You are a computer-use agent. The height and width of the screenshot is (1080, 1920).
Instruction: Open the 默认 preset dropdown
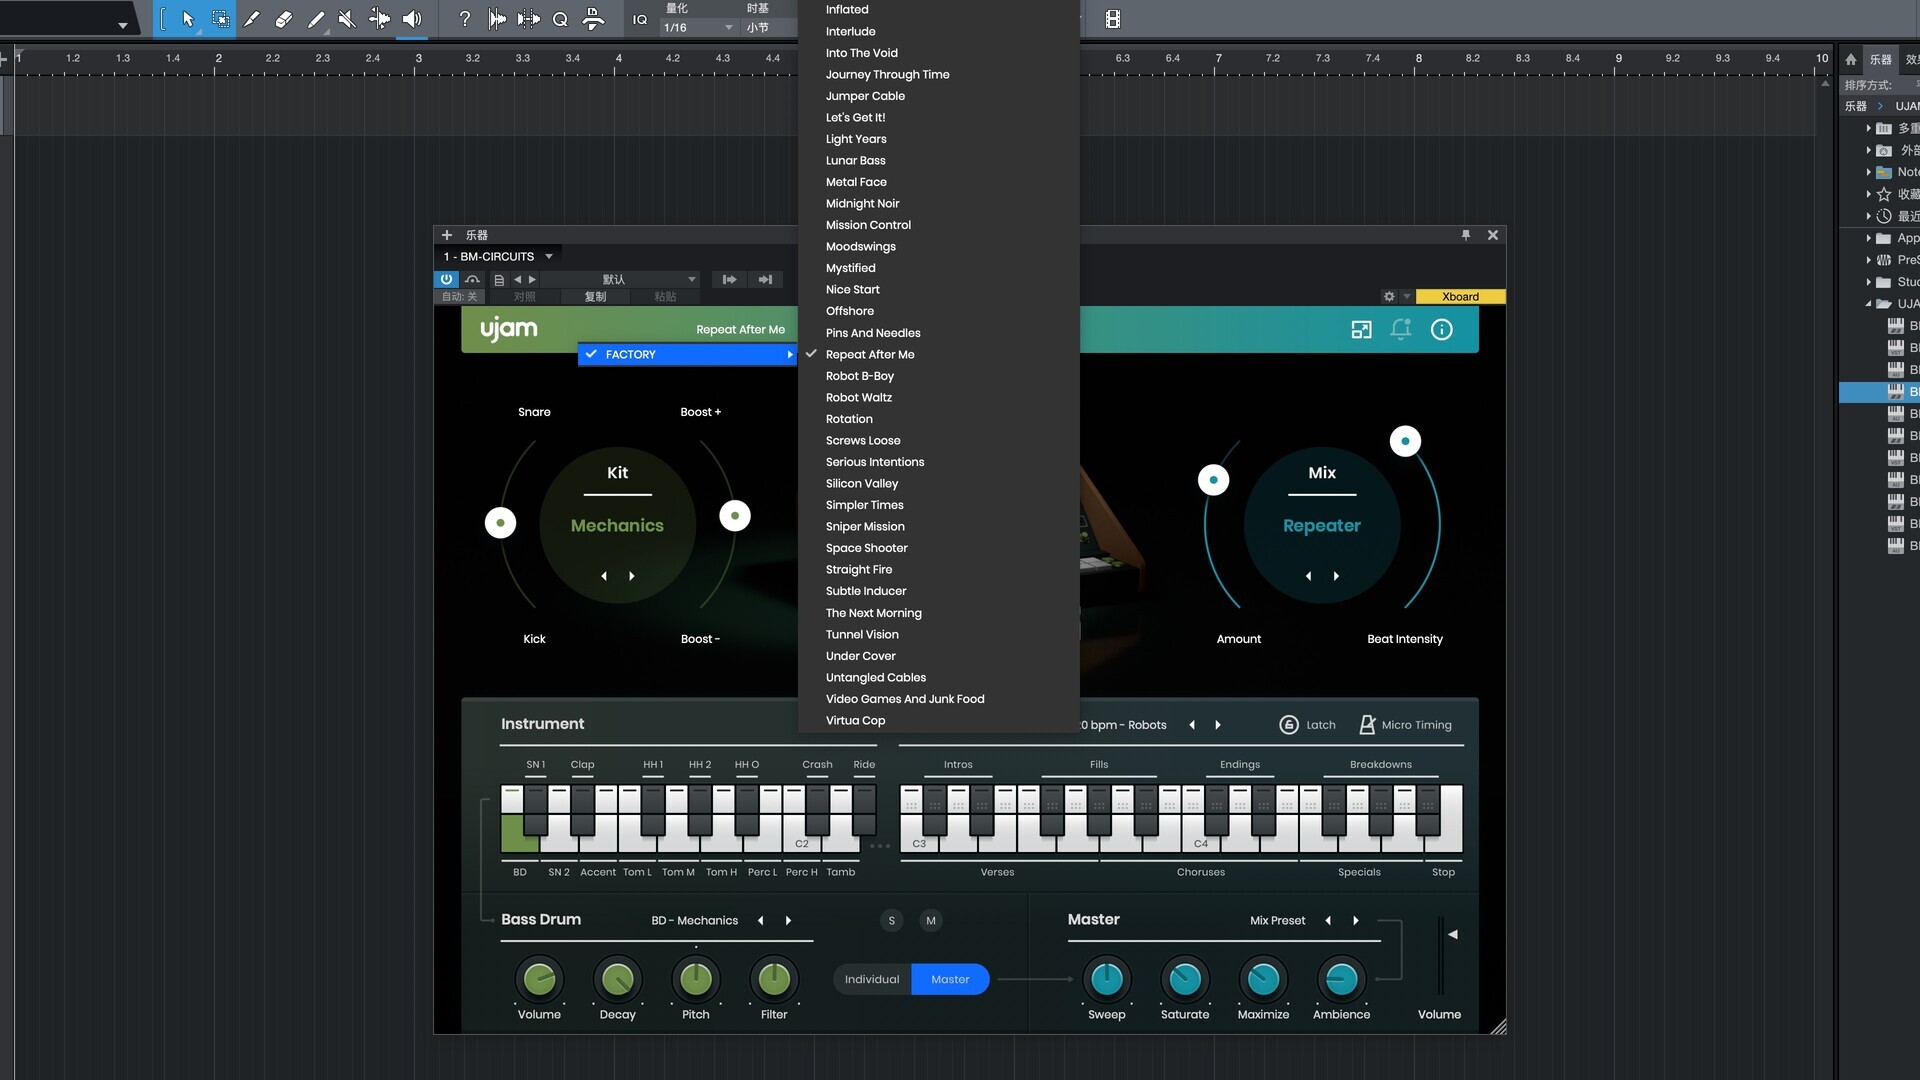point(620,280)
